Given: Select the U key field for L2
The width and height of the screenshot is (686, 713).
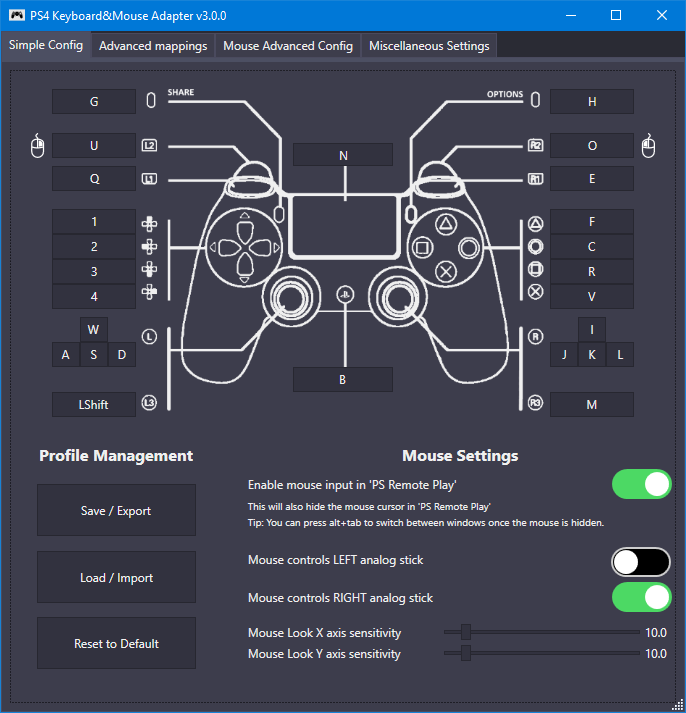Looking at the screenshot, I should coord(94,146).
